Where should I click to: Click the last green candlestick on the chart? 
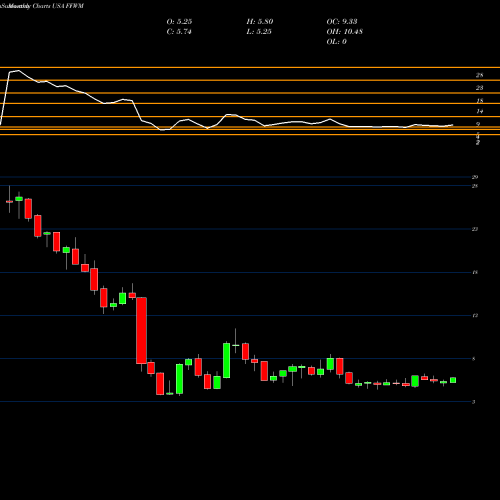tap(453, 380)
